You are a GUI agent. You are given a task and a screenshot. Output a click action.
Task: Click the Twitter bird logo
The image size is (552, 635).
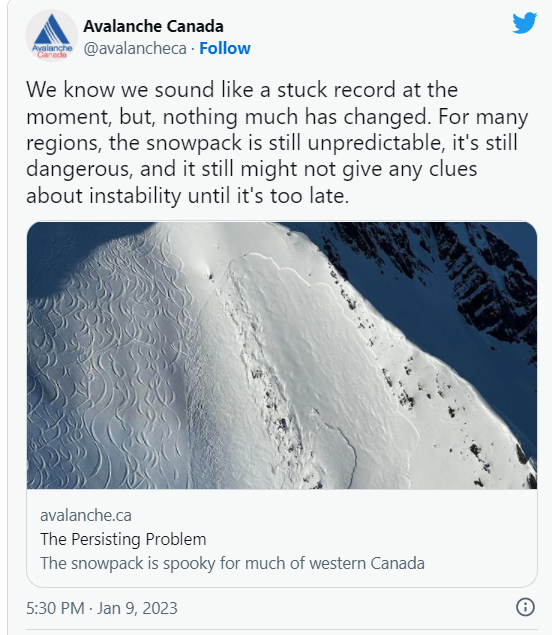coord(524,23)
